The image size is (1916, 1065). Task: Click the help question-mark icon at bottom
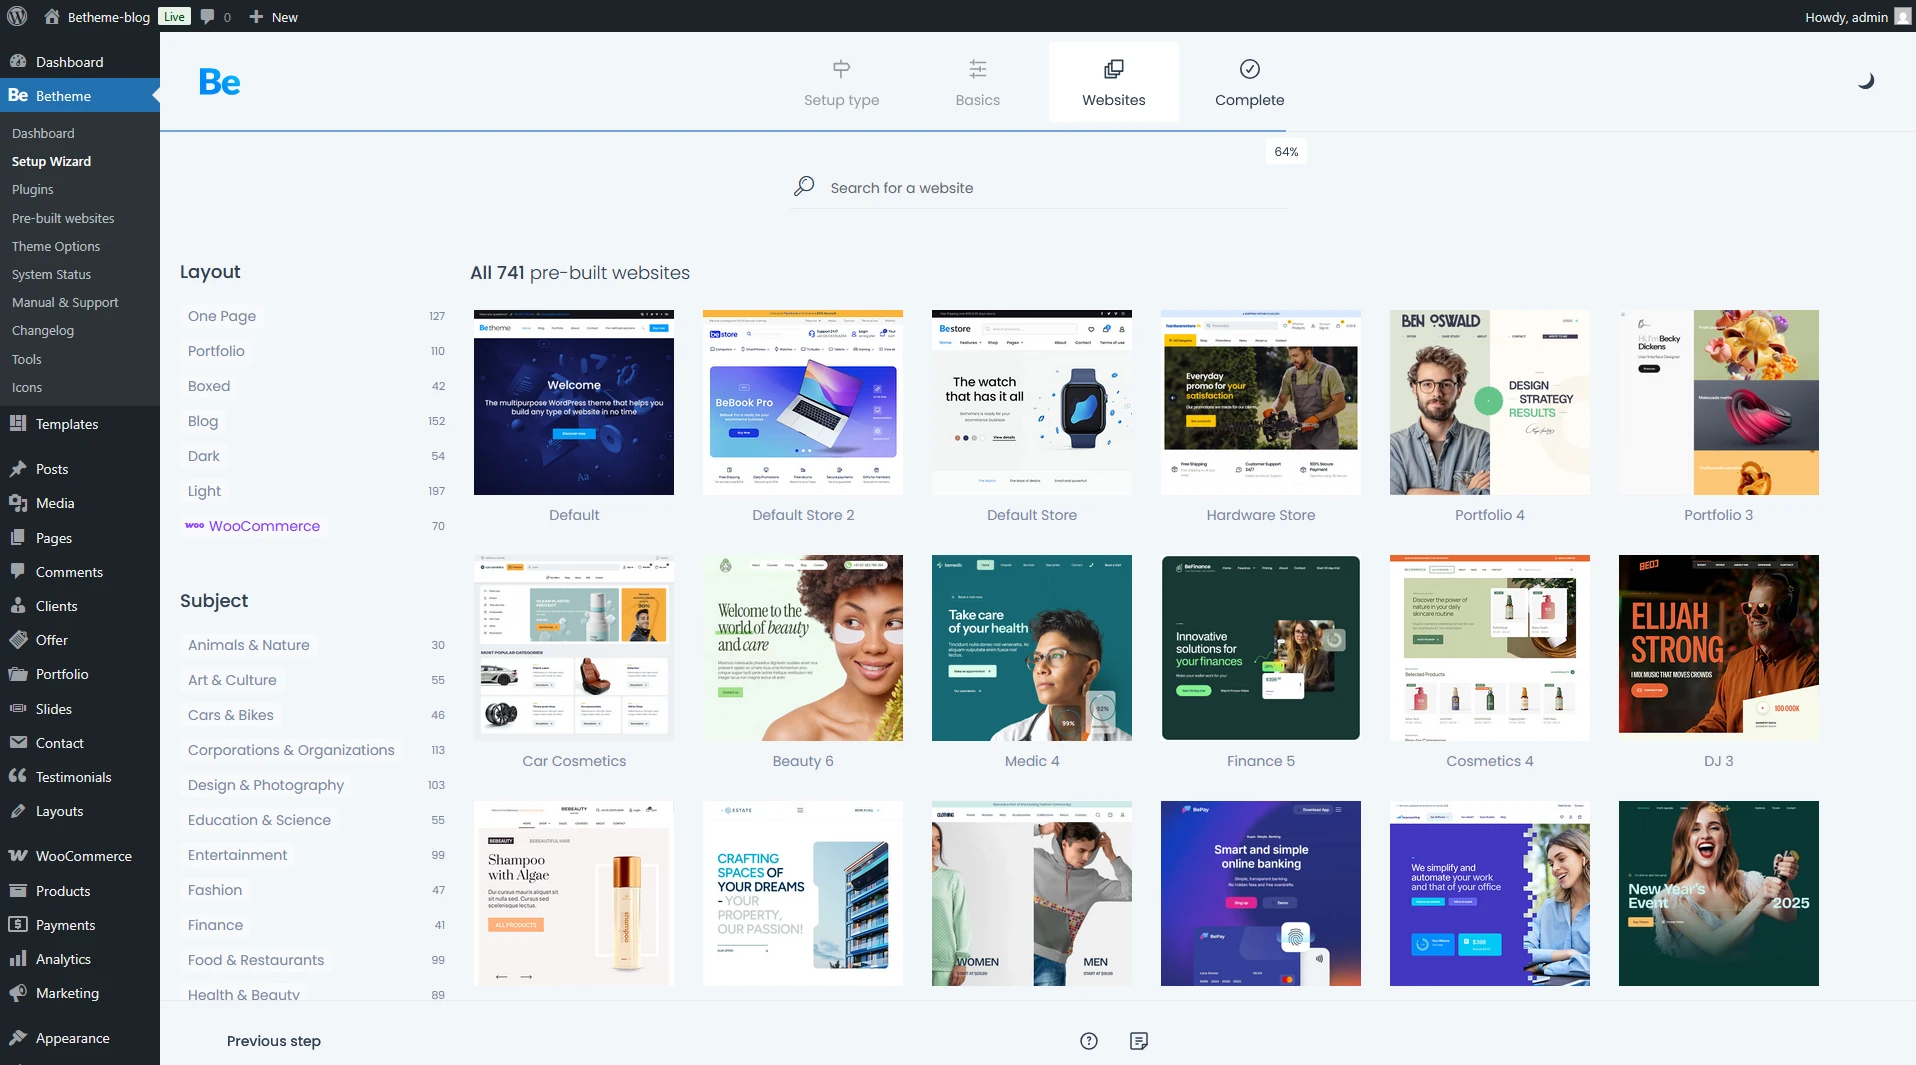coord(1088,1040)
